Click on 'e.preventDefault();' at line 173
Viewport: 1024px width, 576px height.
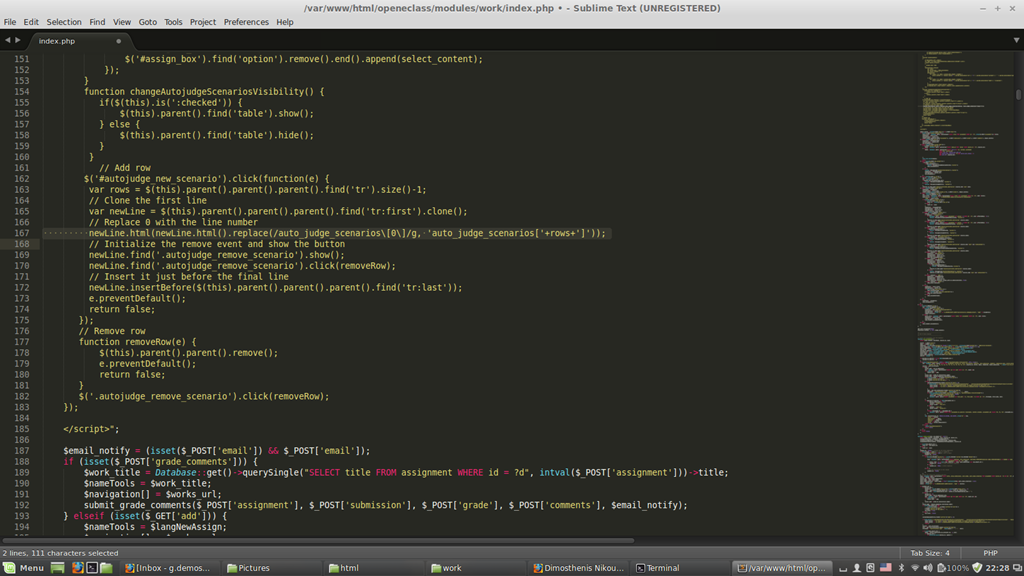tap(137, 298)
